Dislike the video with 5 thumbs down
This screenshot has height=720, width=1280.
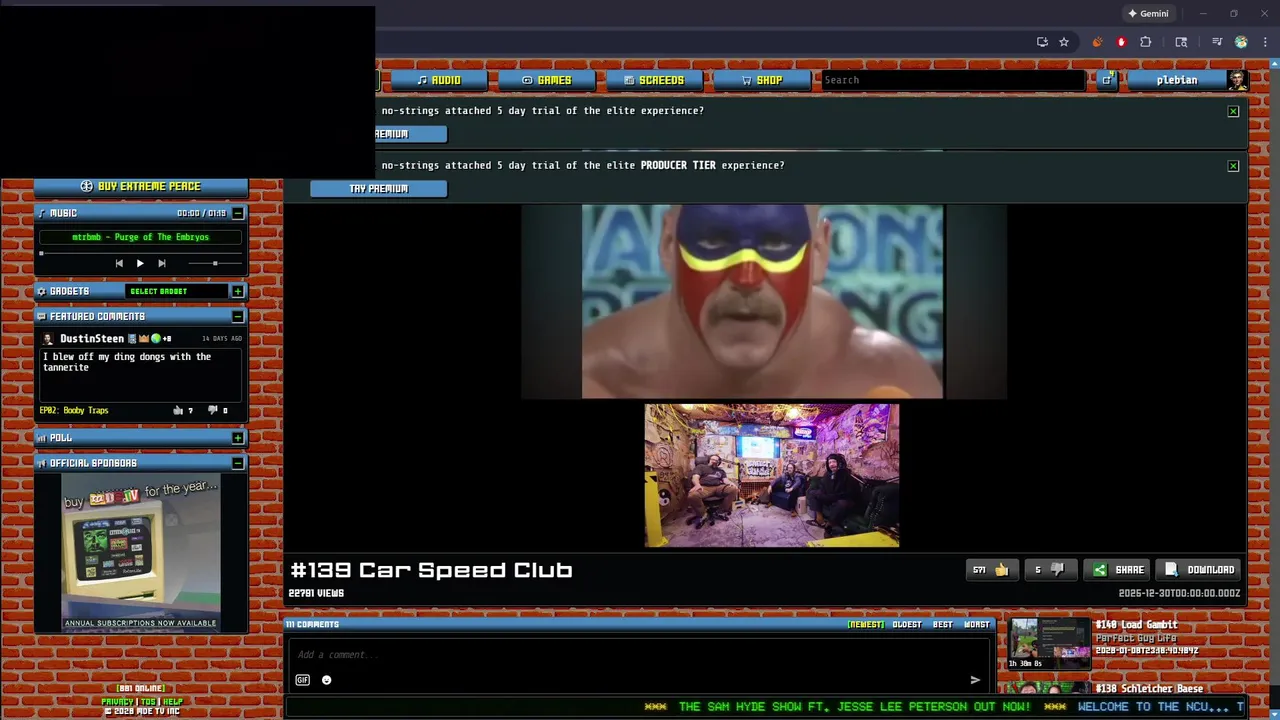point(1051,570)
